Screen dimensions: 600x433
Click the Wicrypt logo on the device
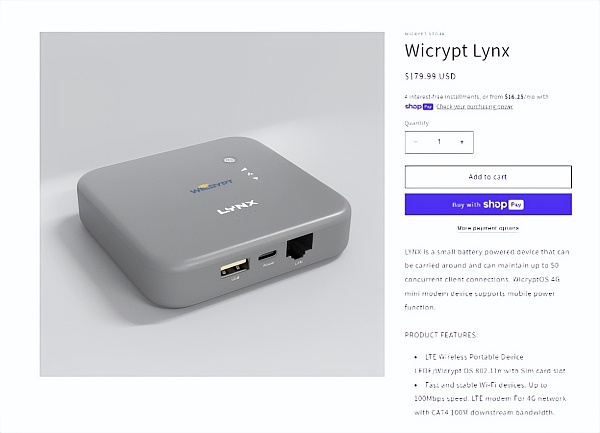(x=211, y=186)
